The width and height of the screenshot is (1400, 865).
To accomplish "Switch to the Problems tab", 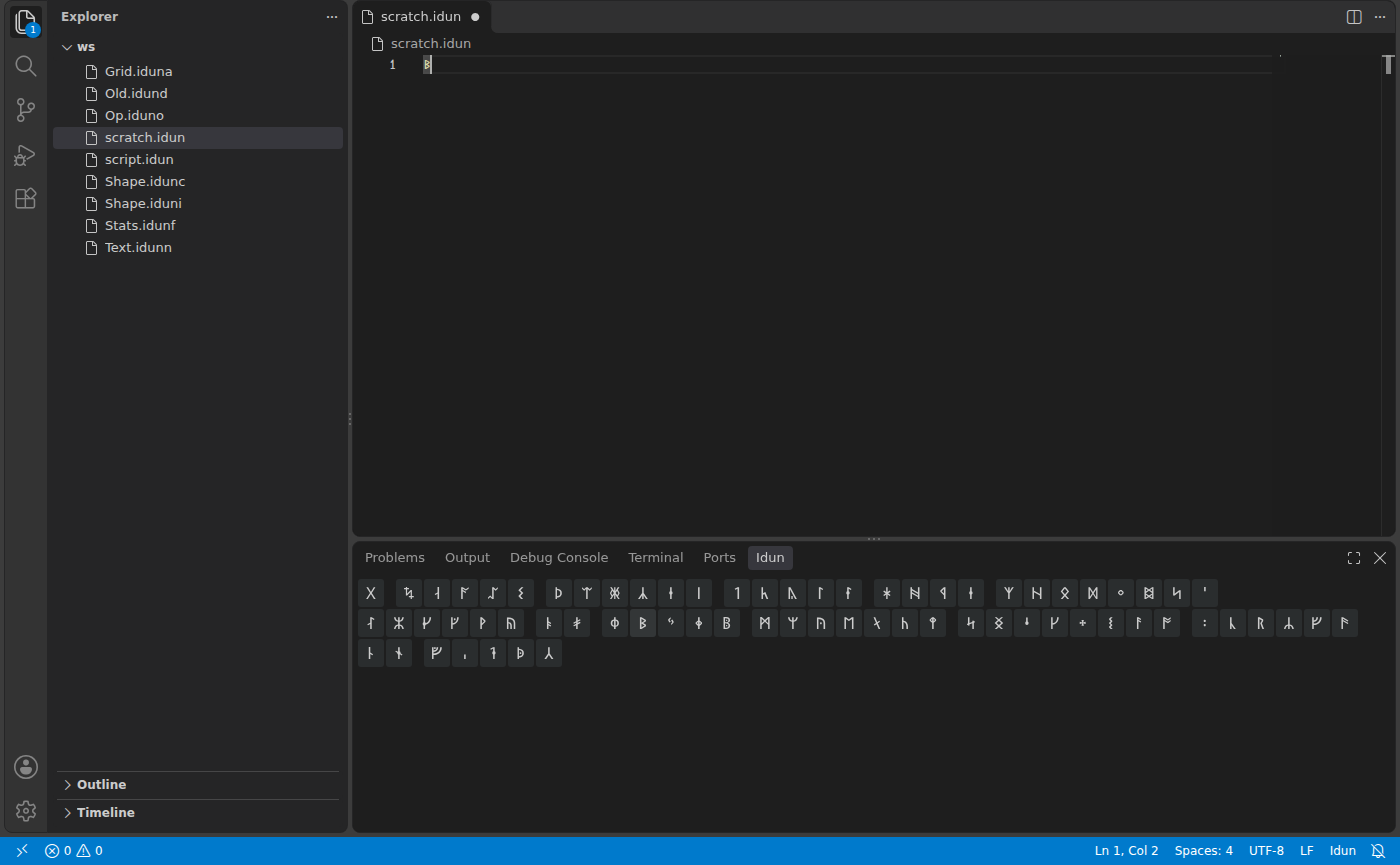I will click(395, 558).
